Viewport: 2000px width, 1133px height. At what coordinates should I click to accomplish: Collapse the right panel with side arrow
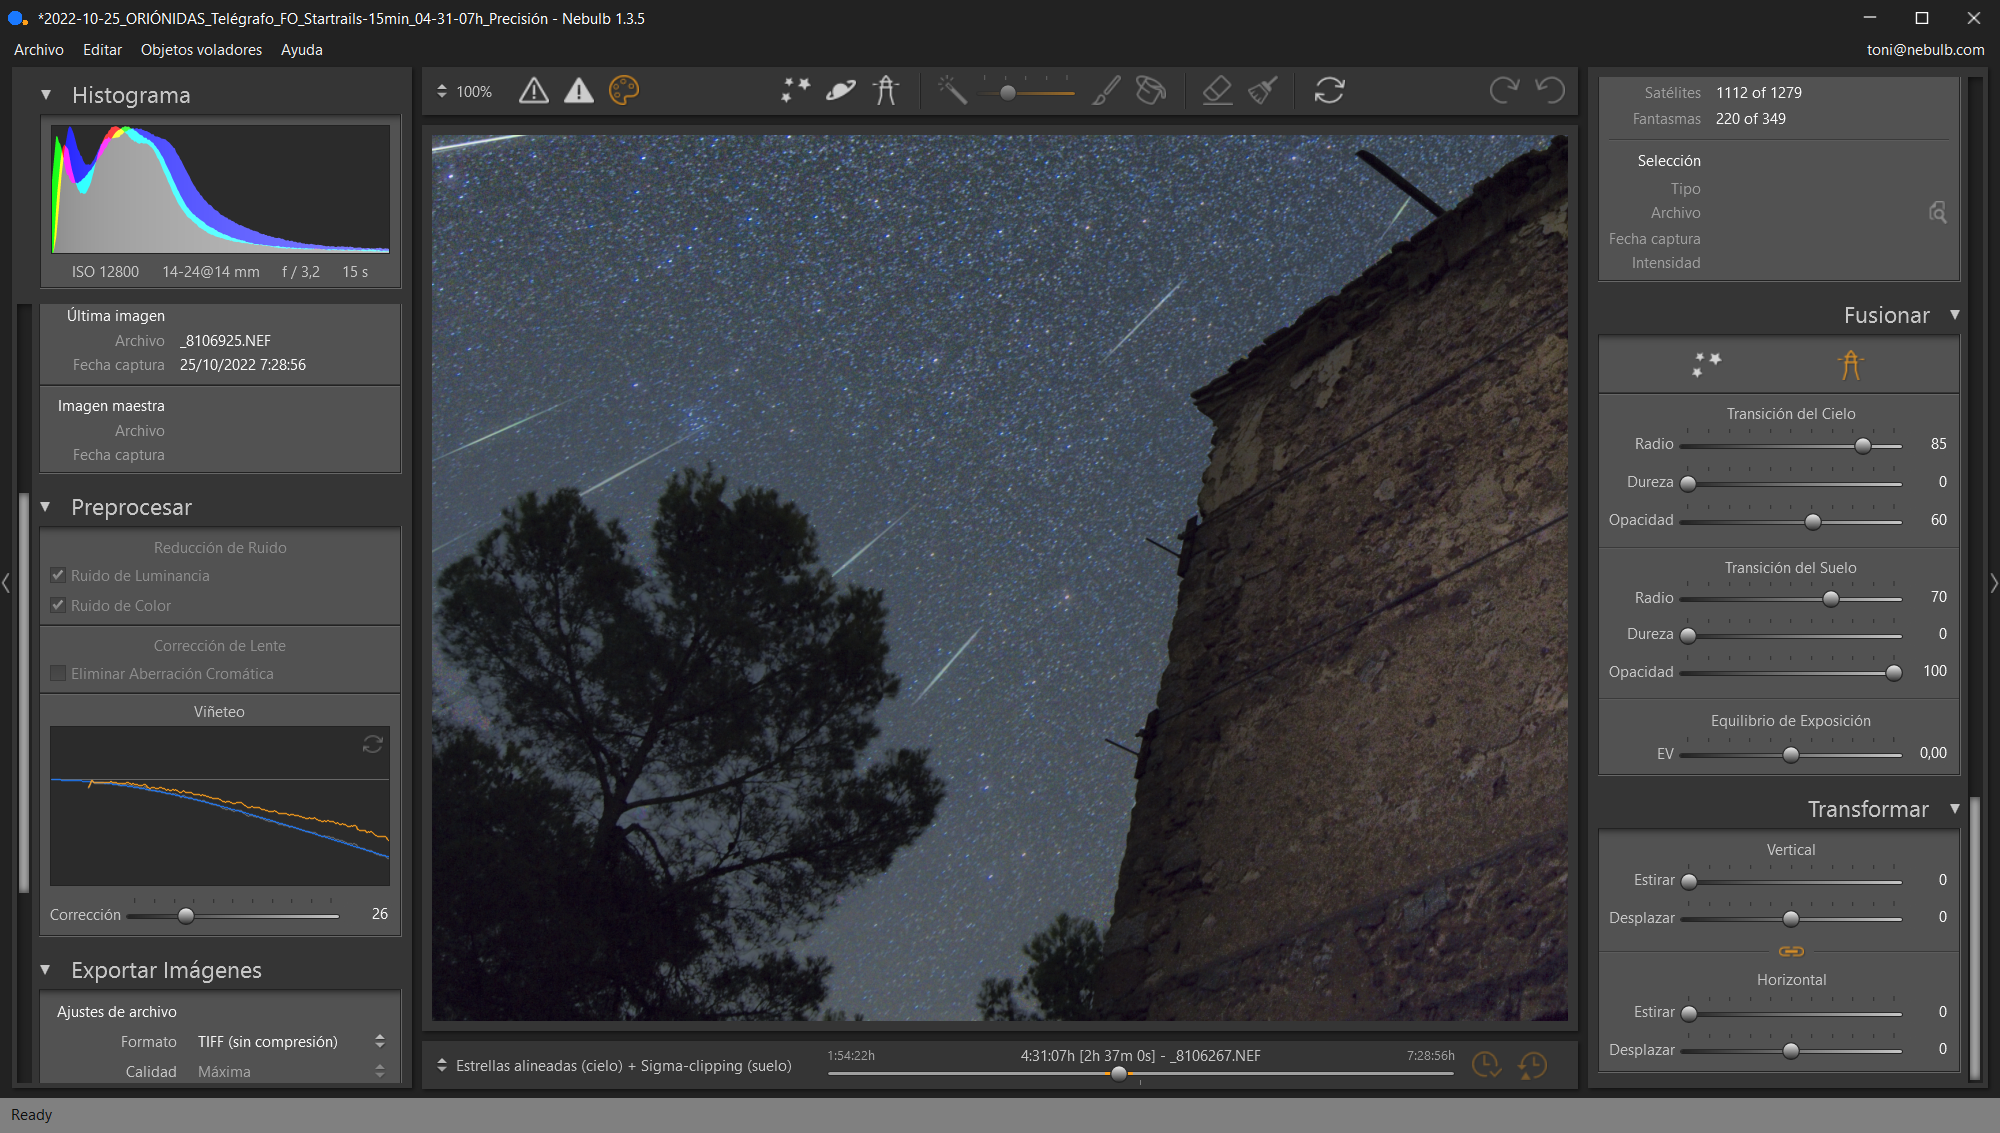[1994, 582]
